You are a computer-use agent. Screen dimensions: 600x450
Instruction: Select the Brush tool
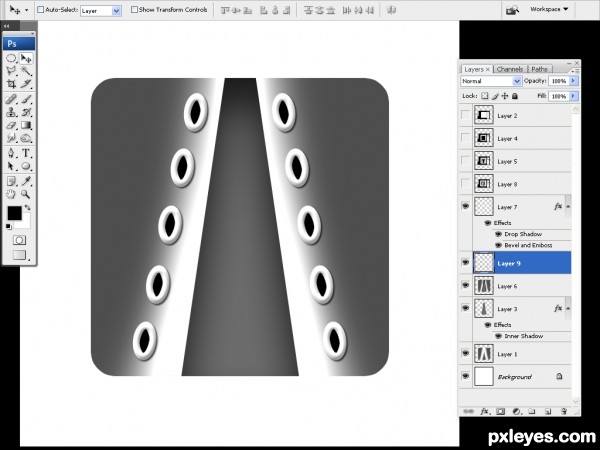(x=26, y=99)
